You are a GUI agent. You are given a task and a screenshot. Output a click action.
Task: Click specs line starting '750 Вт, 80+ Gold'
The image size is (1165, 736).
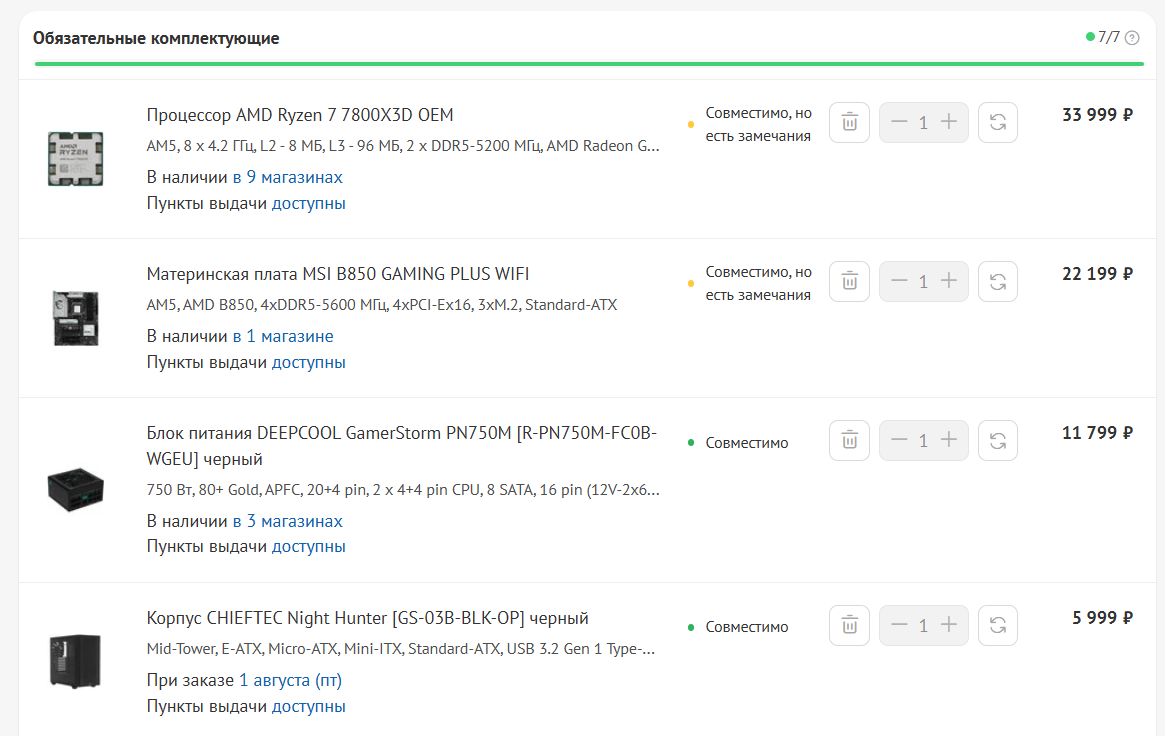coord(403,489)
